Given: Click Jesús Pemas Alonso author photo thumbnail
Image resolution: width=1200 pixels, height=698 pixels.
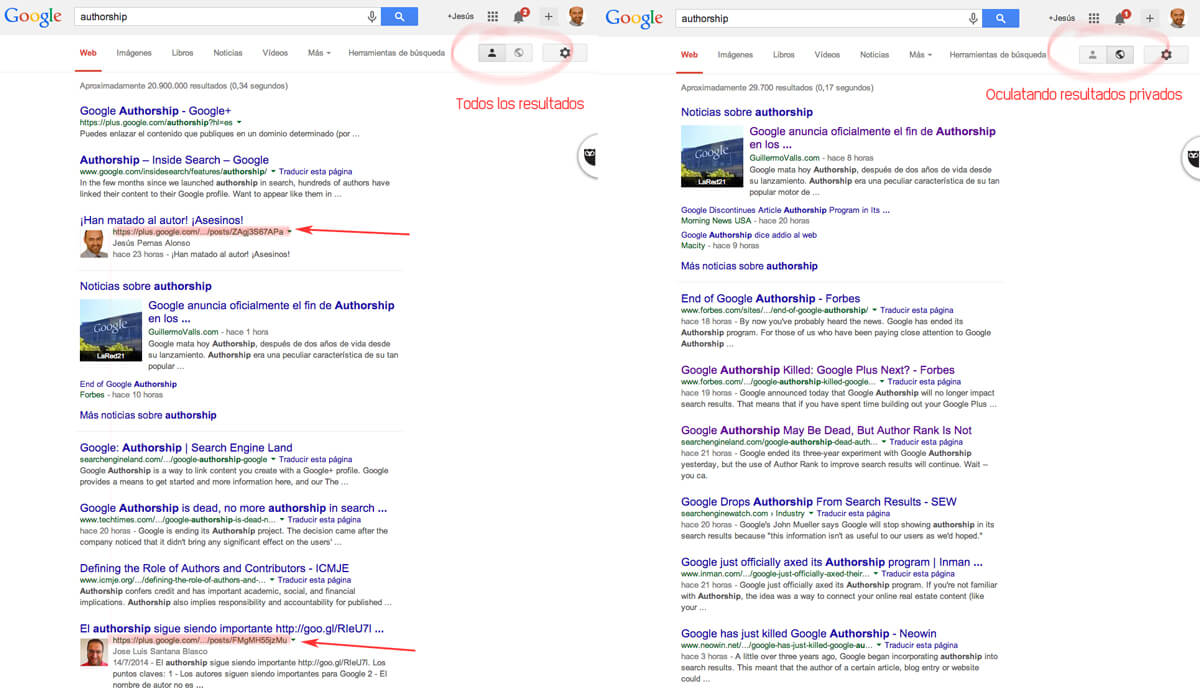Looking at the screenshot, I should pos(94,243).
